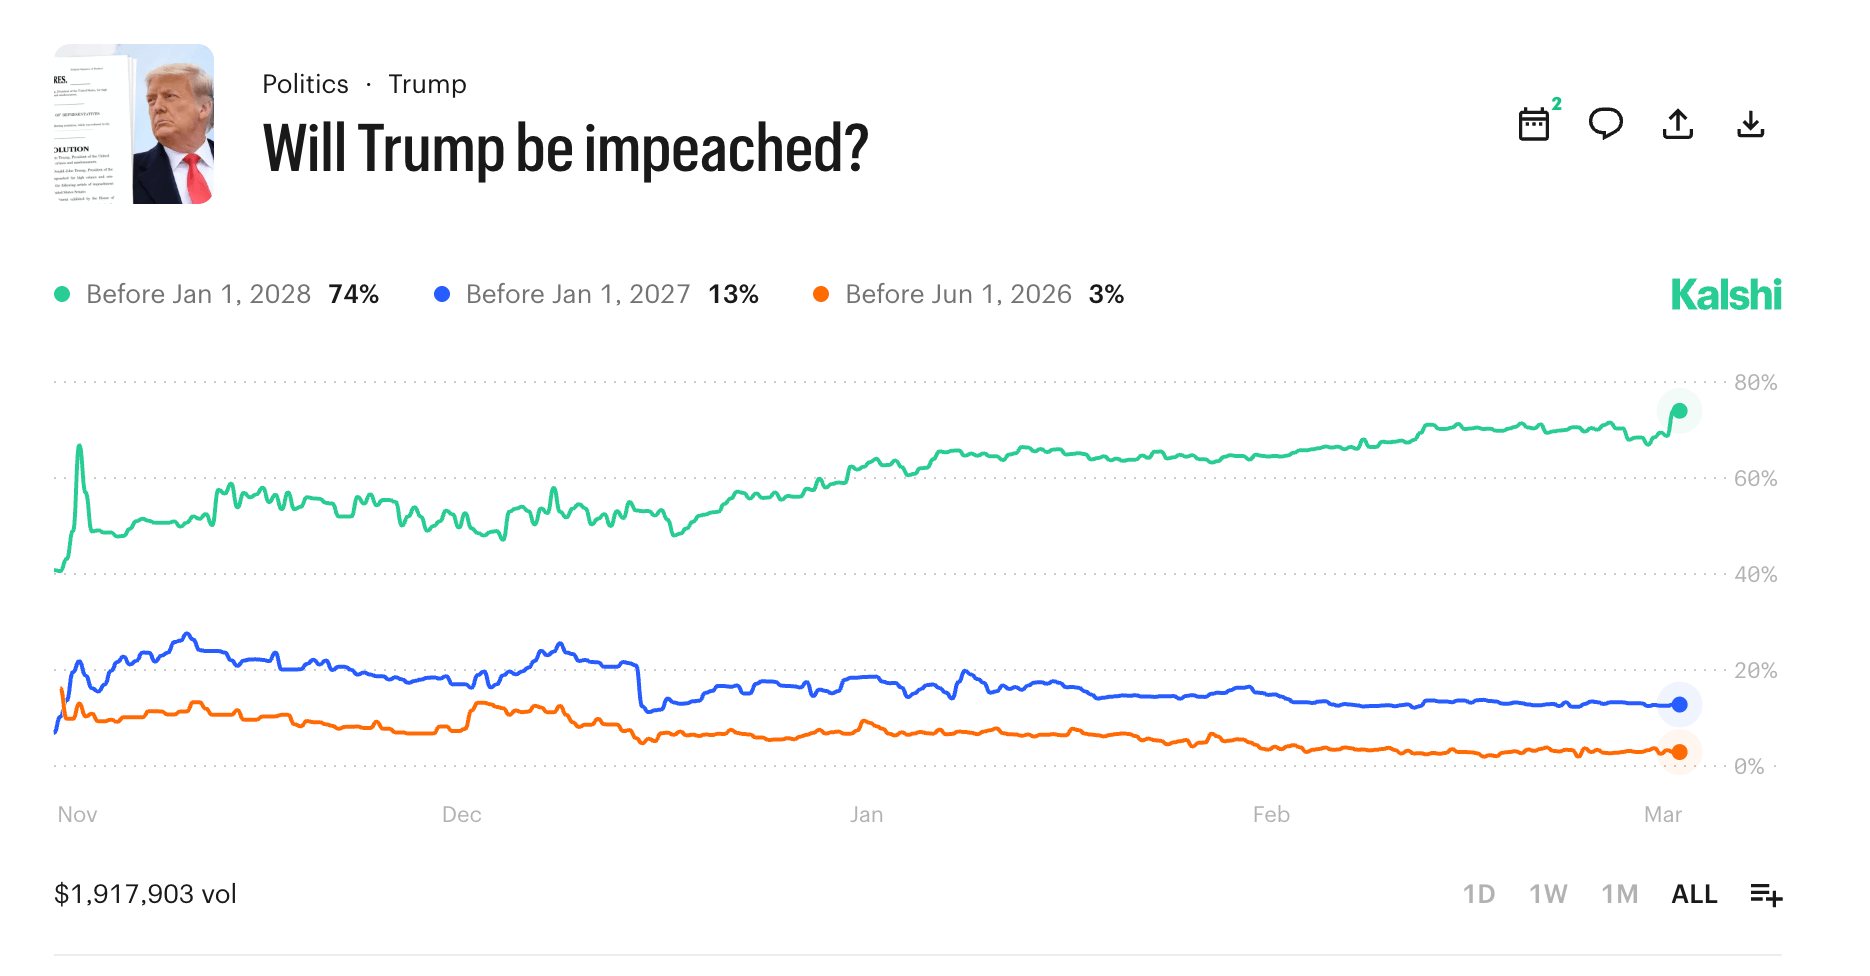
Task: Open the calendar icon with the 2 badge
Action: click(x=1536, y=124)
